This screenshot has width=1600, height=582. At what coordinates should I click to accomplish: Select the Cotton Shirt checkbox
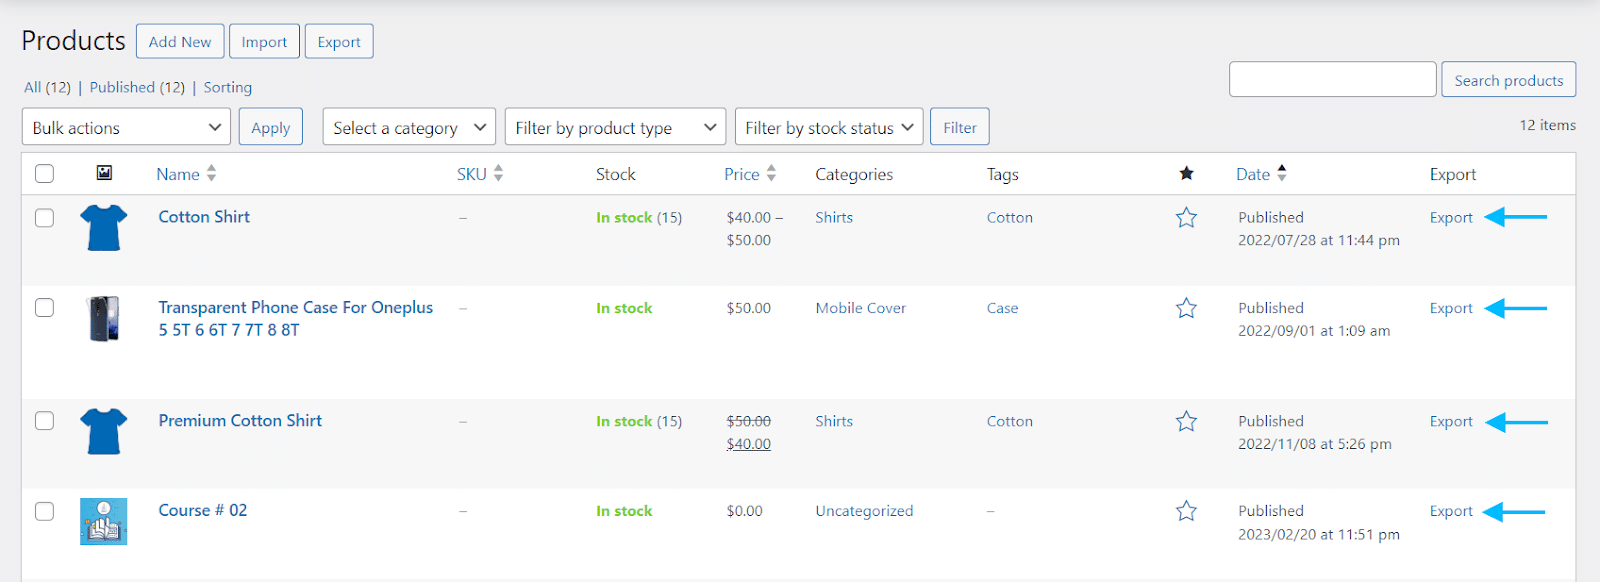coord(44,217)
